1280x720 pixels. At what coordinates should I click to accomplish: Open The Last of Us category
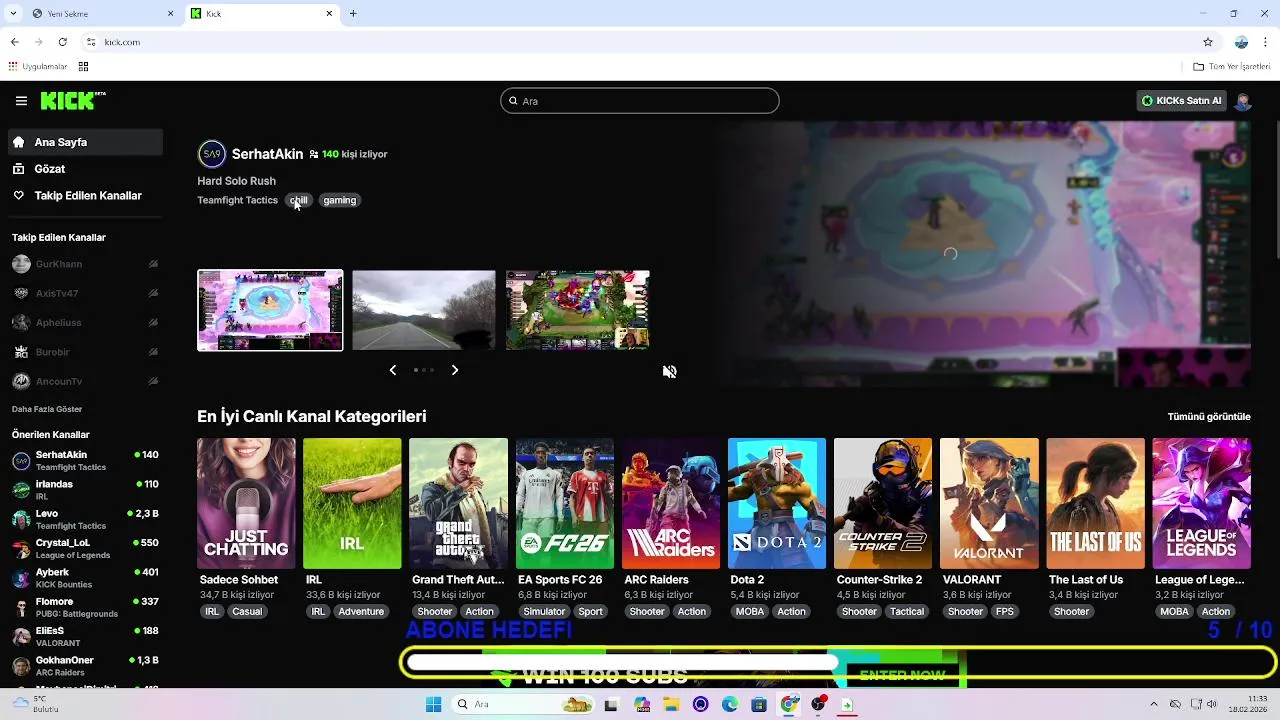pos(1096,503)
